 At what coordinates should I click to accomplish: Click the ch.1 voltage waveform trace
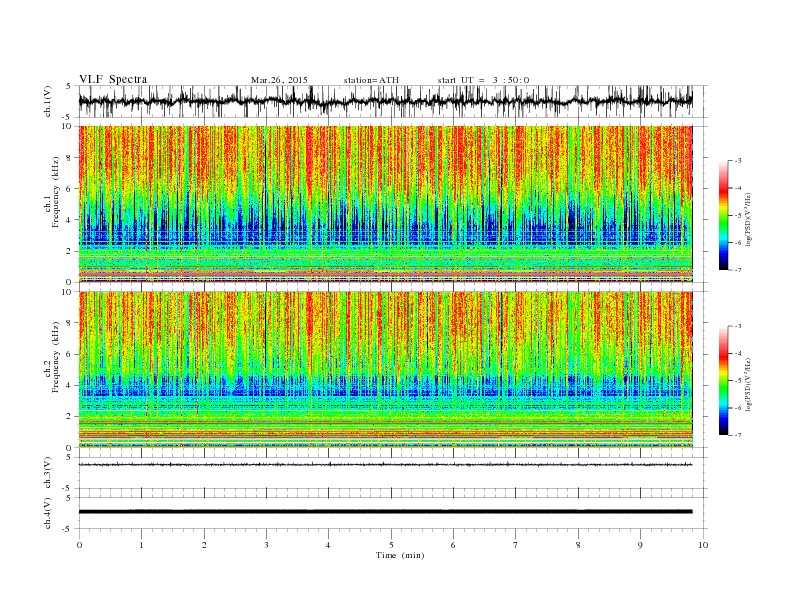tap(385, 101)
